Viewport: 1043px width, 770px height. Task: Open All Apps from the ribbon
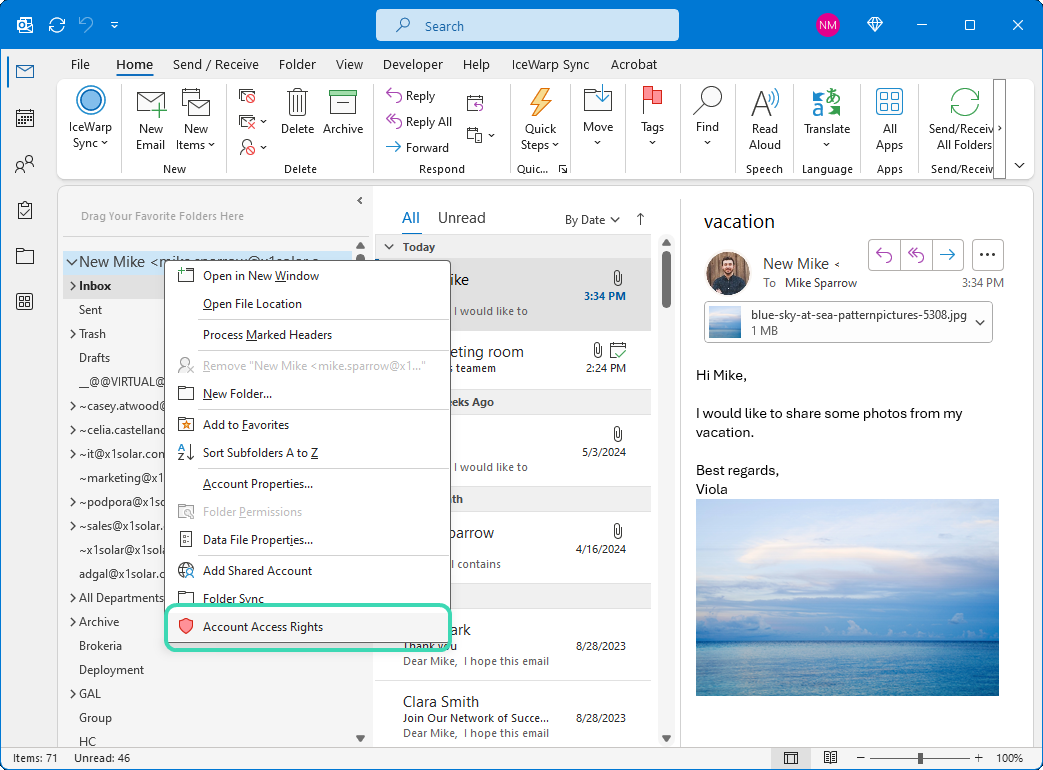pos(889,120)
